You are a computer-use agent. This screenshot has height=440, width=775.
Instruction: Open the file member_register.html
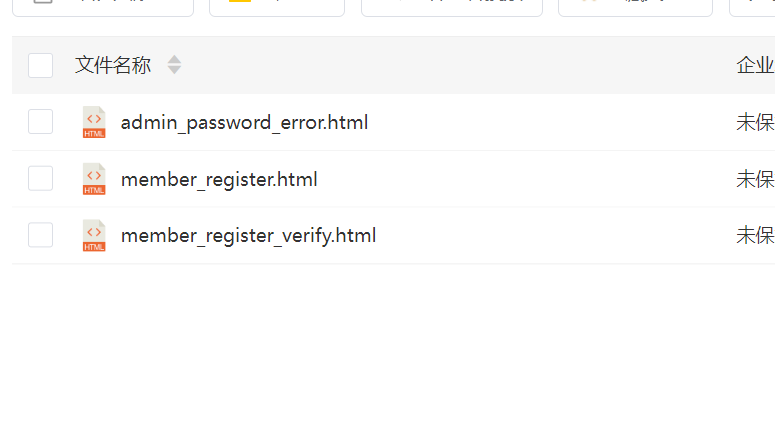click(219, 179)
